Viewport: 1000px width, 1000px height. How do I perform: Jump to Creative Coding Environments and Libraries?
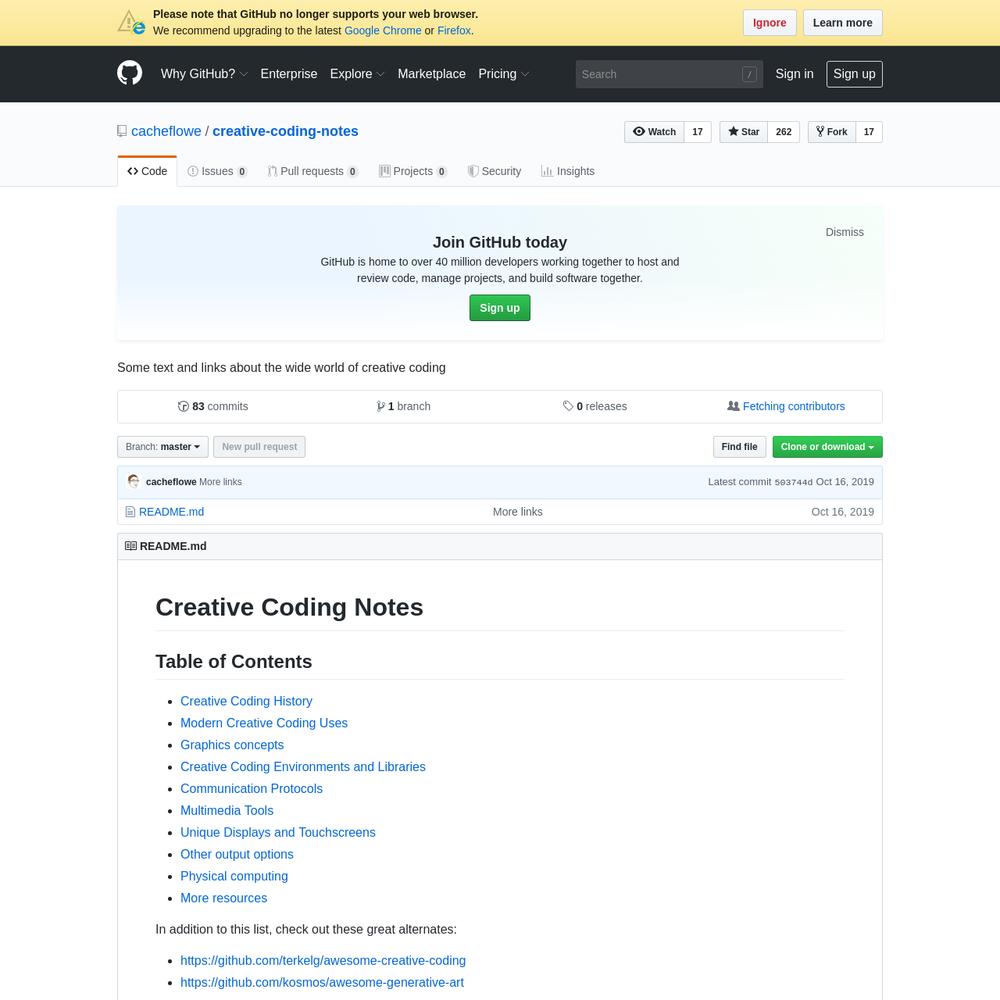point(303,767)
